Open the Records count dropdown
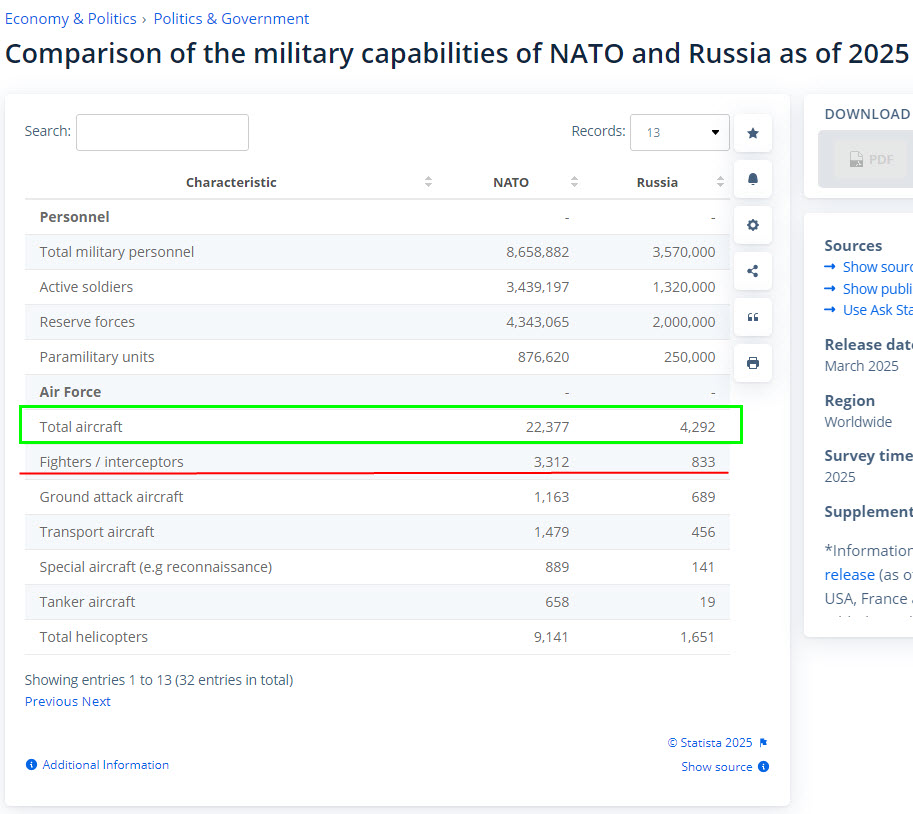Image resolution: width=913 pixels, height=814 pixels. coord(679,132)
